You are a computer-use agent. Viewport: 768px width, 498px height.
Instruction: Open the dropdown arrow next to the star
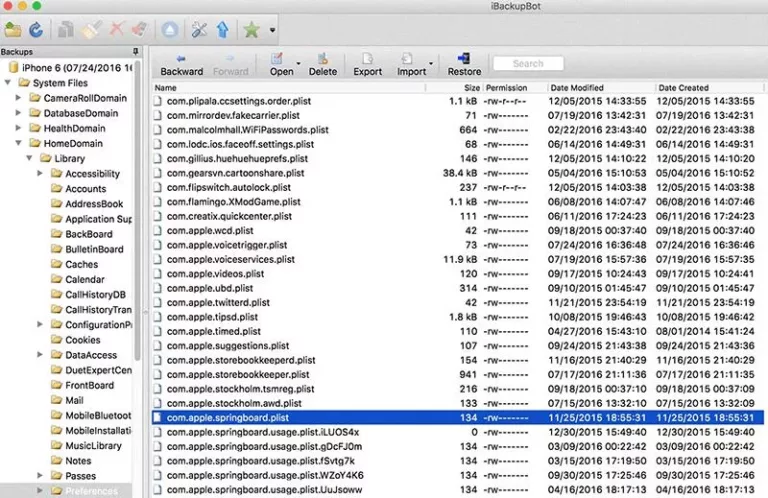coord(272,30)
